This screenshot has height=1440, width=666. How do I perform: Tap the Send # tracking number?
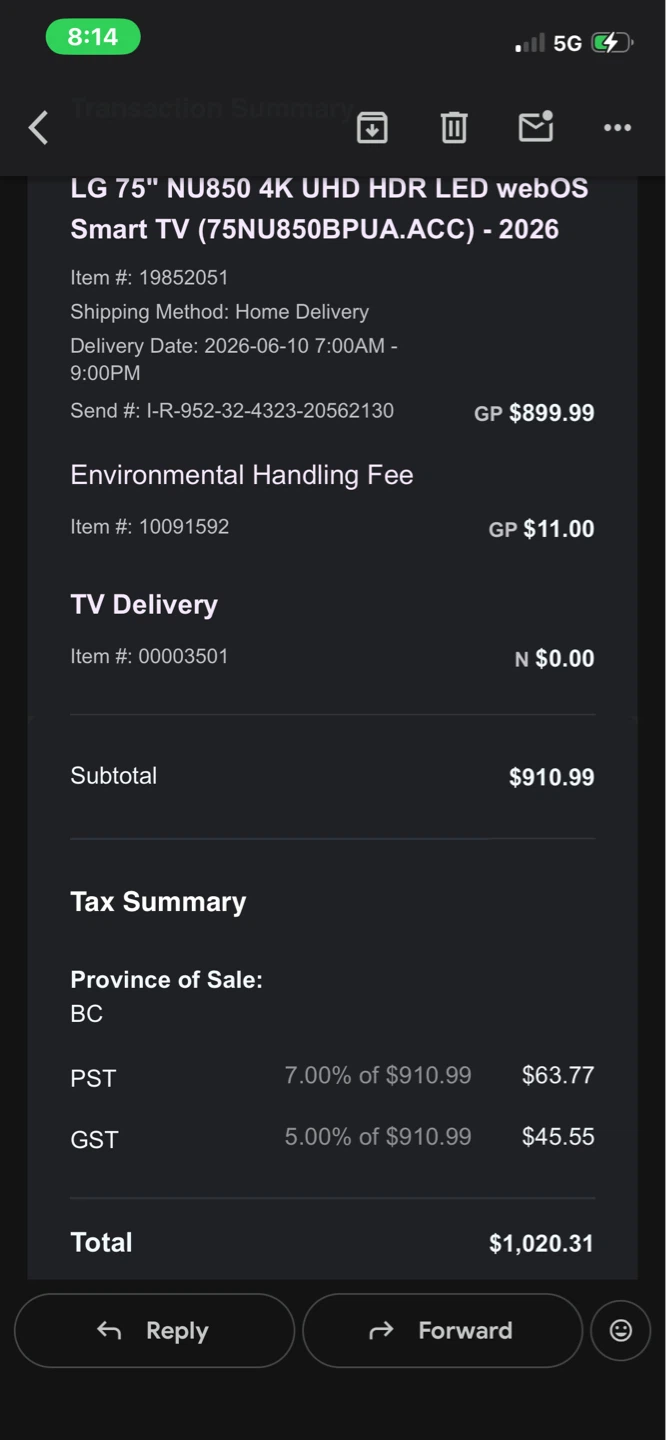pyautogui.click(x=232, y=411)
